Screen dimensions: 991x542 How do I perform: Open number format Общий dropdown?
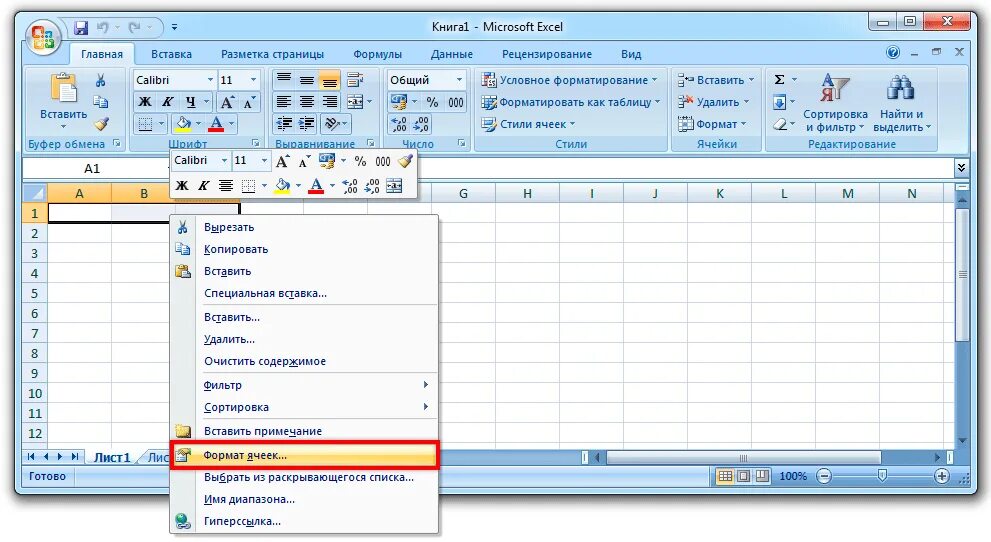[459, 80]
